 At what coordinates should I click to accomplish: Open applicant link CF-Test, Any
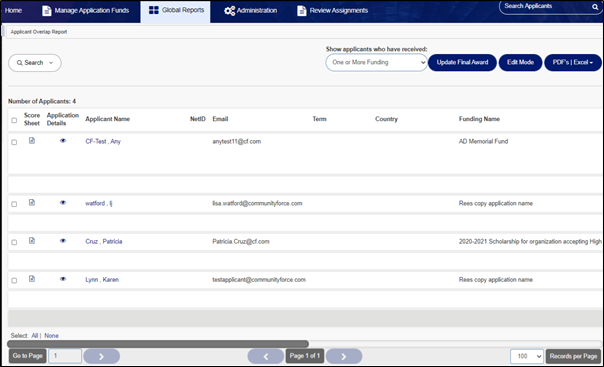103,141
